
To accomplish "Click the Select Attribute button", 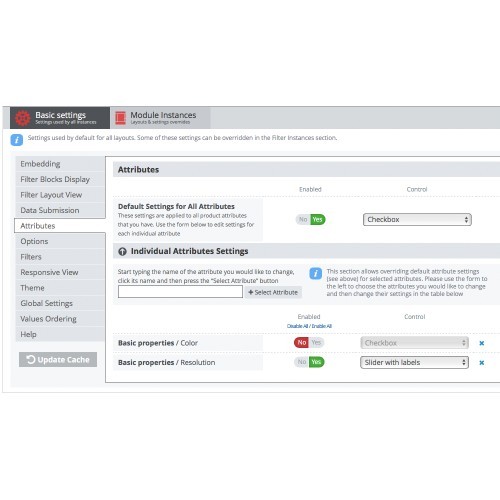I will coord(273,292).
